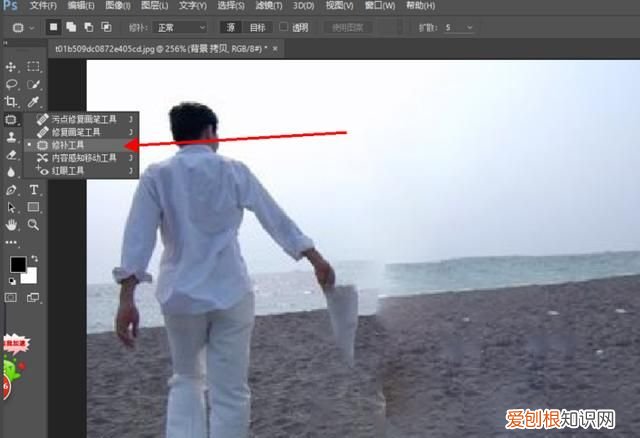Viewport: 640px width, 438px height.
Task: Select the 目标 patch option
Action: tap(258, 27)
